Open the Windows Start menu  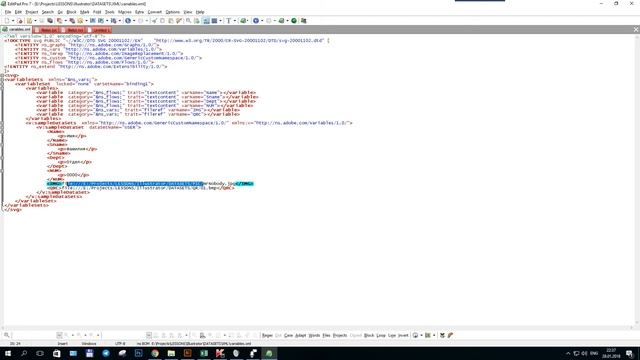[8, 353]
